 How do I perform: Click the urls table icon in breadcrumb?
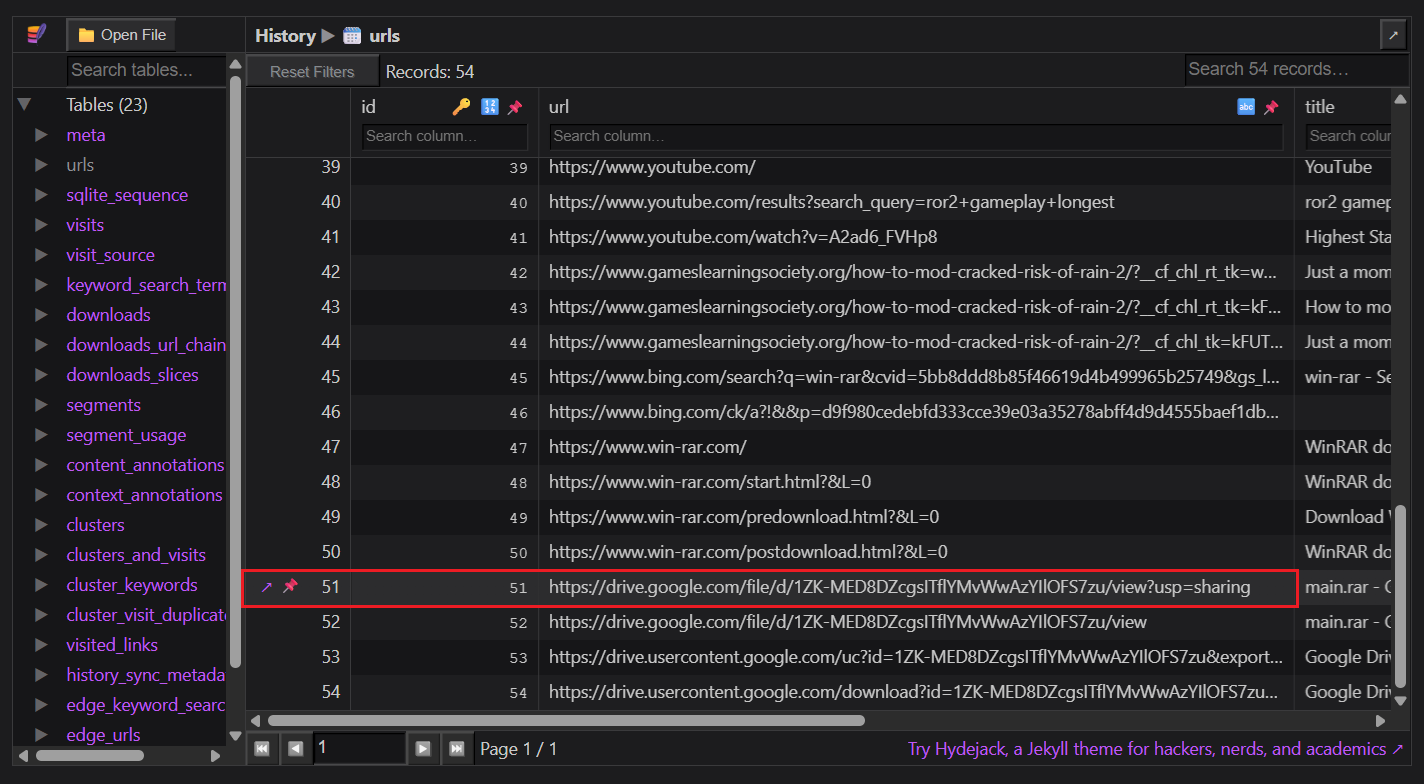(352, 36)
